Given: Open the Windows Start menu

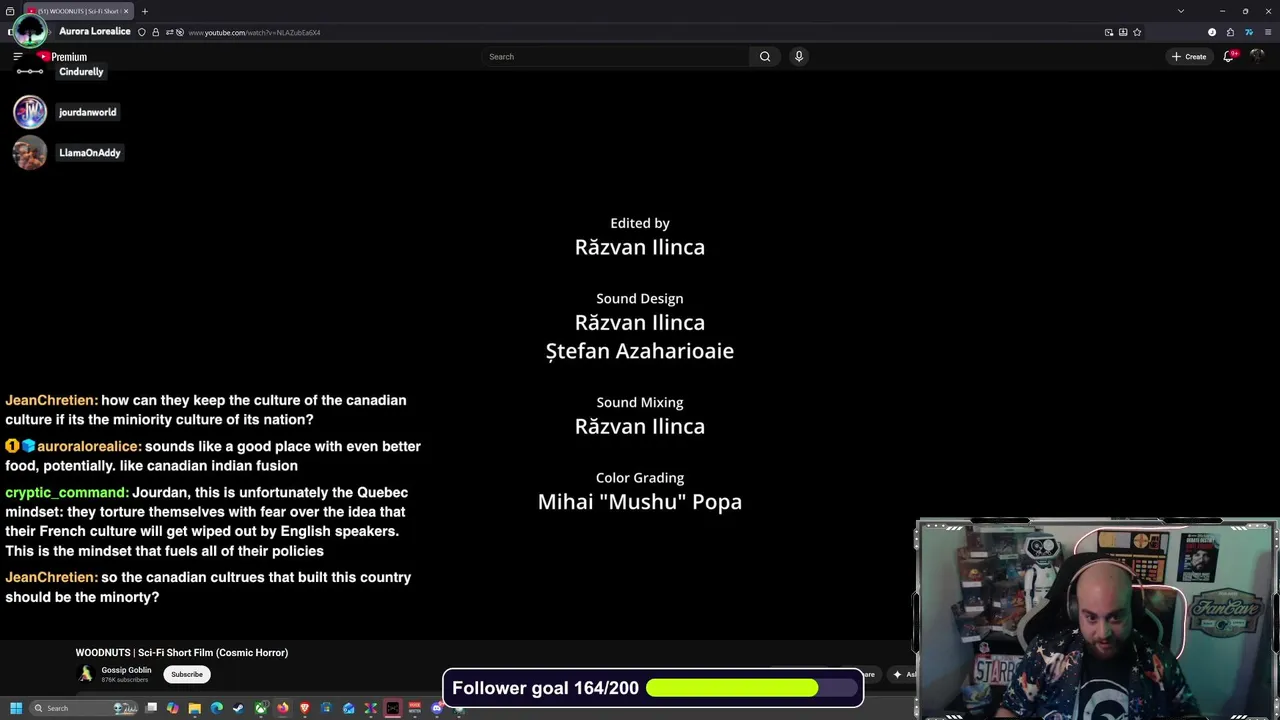Looking at the screenshot, I should pyautogui.click(x=16, y=708).
